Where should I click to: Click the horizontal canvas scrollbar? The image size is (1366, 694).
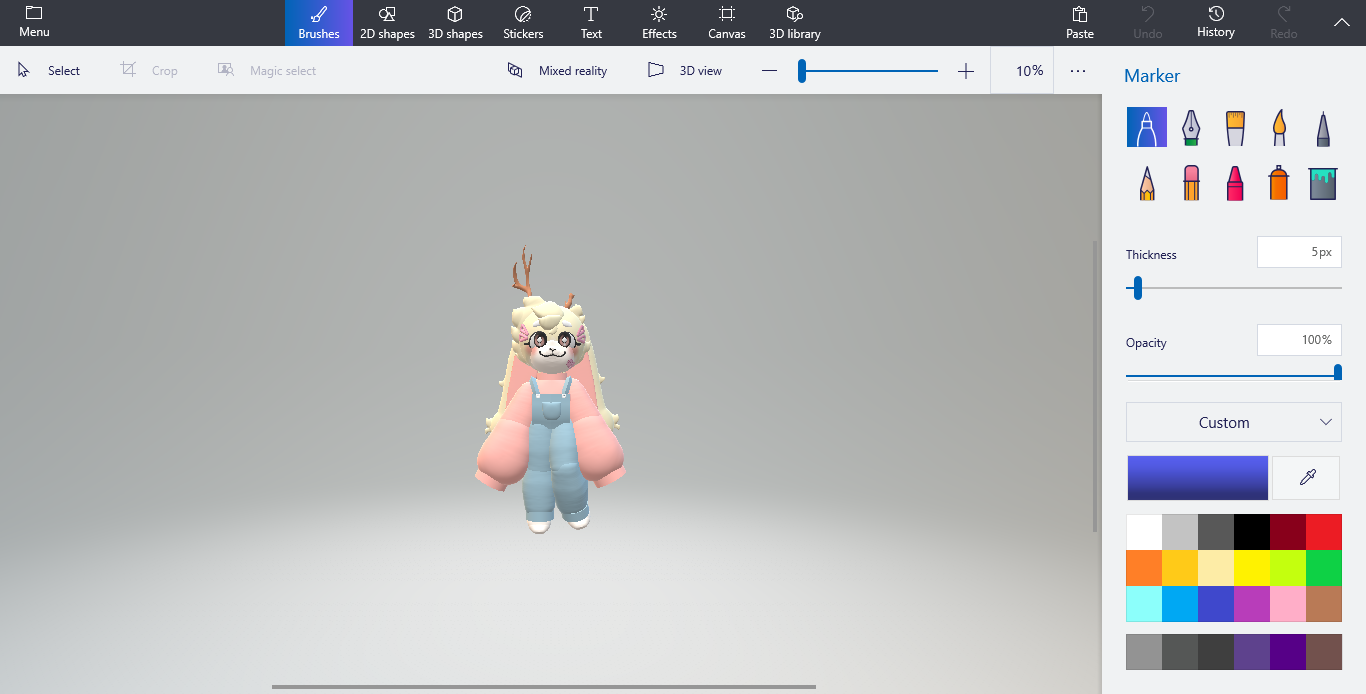click(543, 687)
